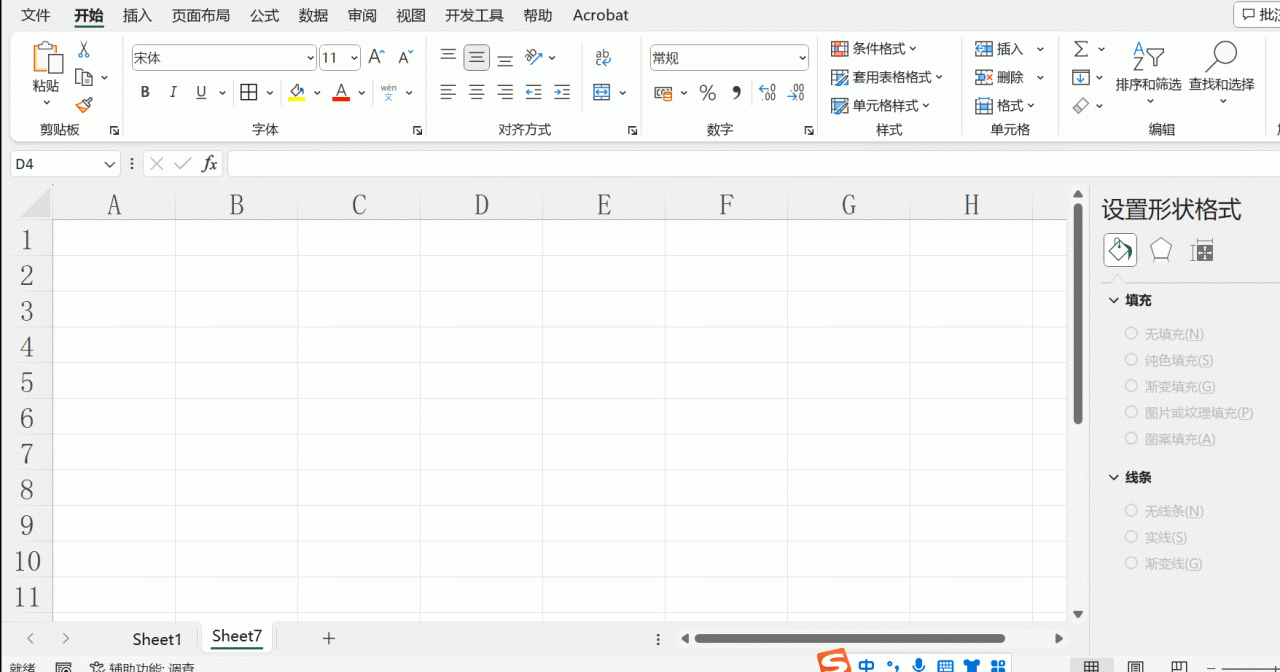The width and height of the screenshot is (1280, 672).
Task: Open the font size dropdown
Action: tap(354, 58)
